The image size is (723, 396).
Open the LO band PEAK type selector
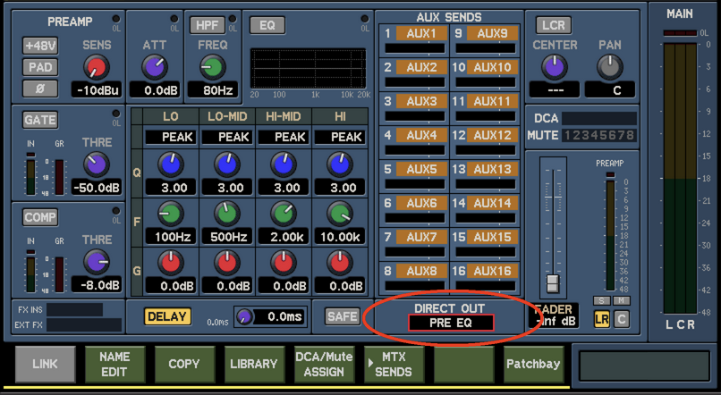[171, 137]
